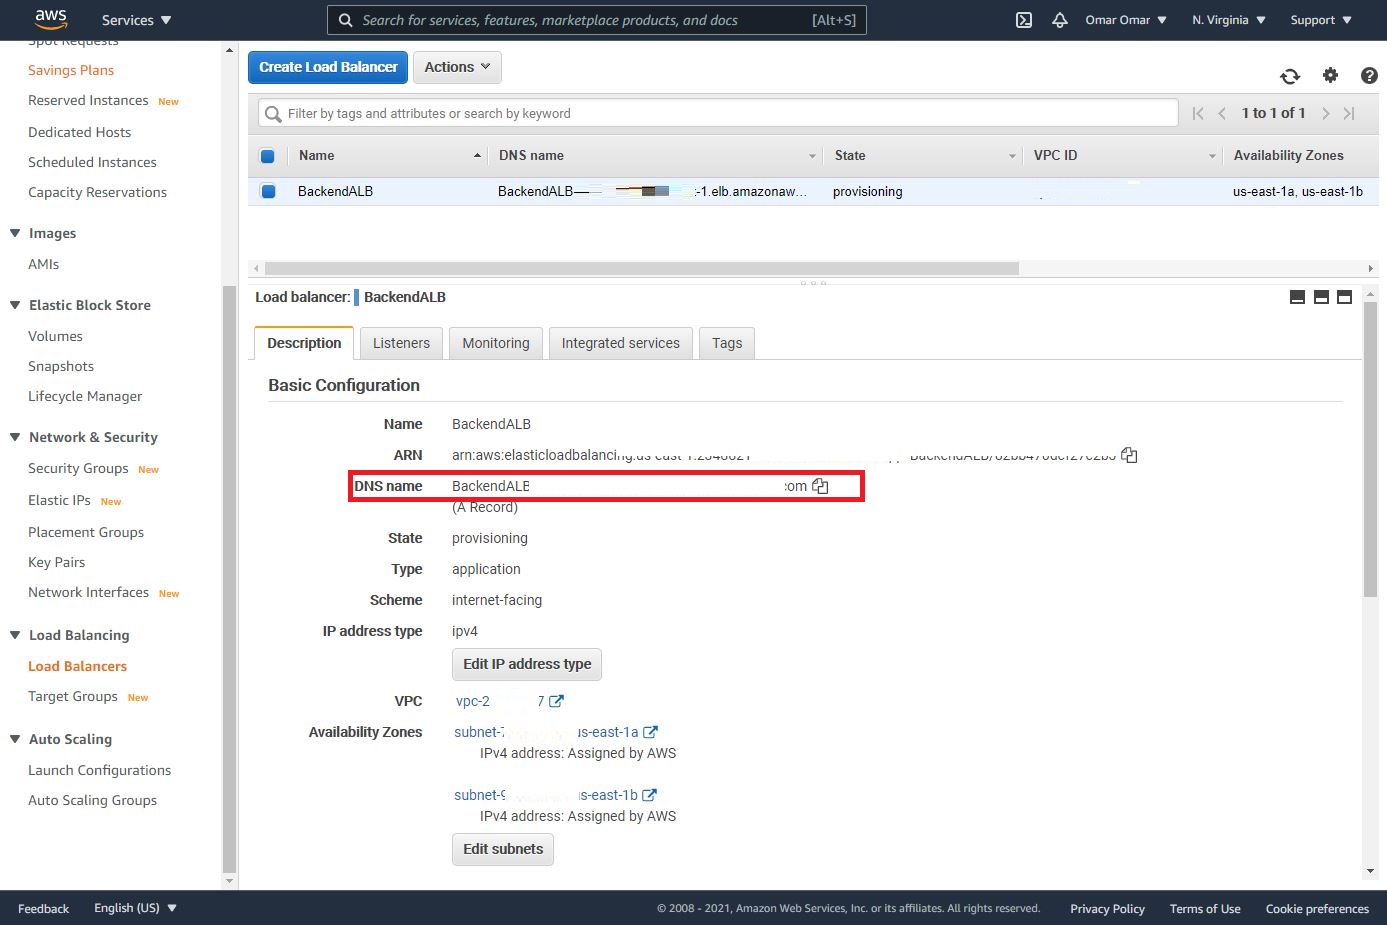Switch to the Listeners tab
The width and height of the screenshot is (1387, 925).
pyautogui.click(x=401, y=343)
